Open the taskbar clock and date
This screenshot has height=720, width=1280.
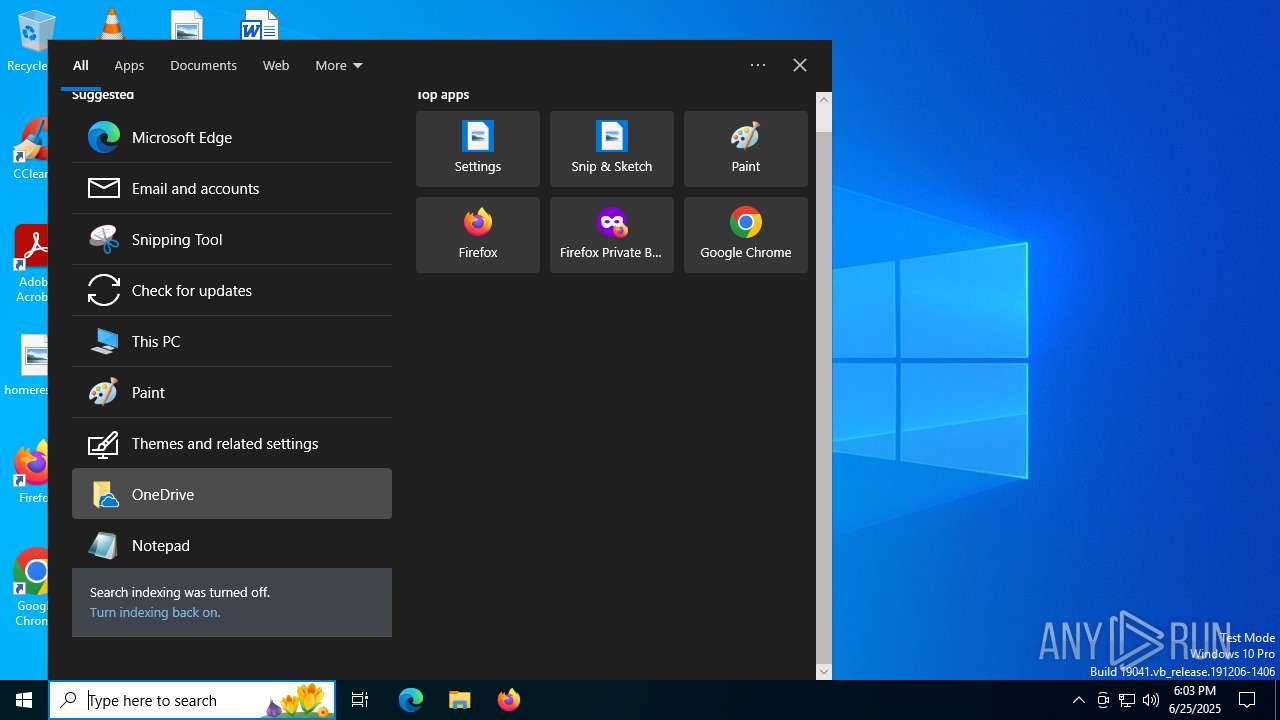1195,700
